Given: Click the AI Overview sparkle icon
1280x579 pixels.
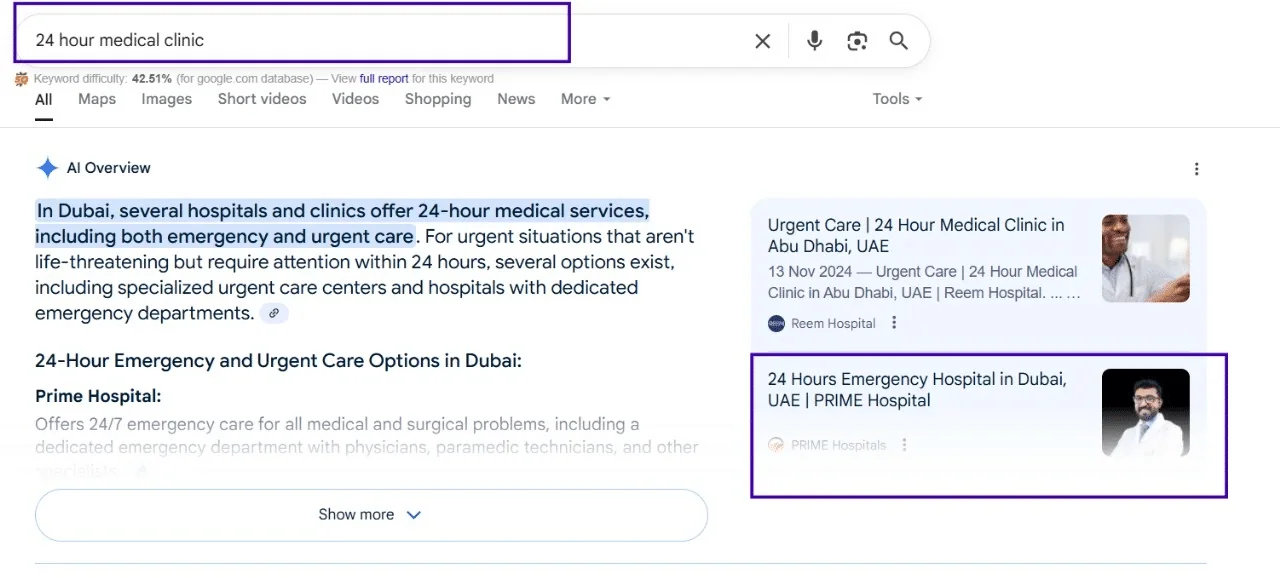Looking at the screenshot, I should 47,168.
